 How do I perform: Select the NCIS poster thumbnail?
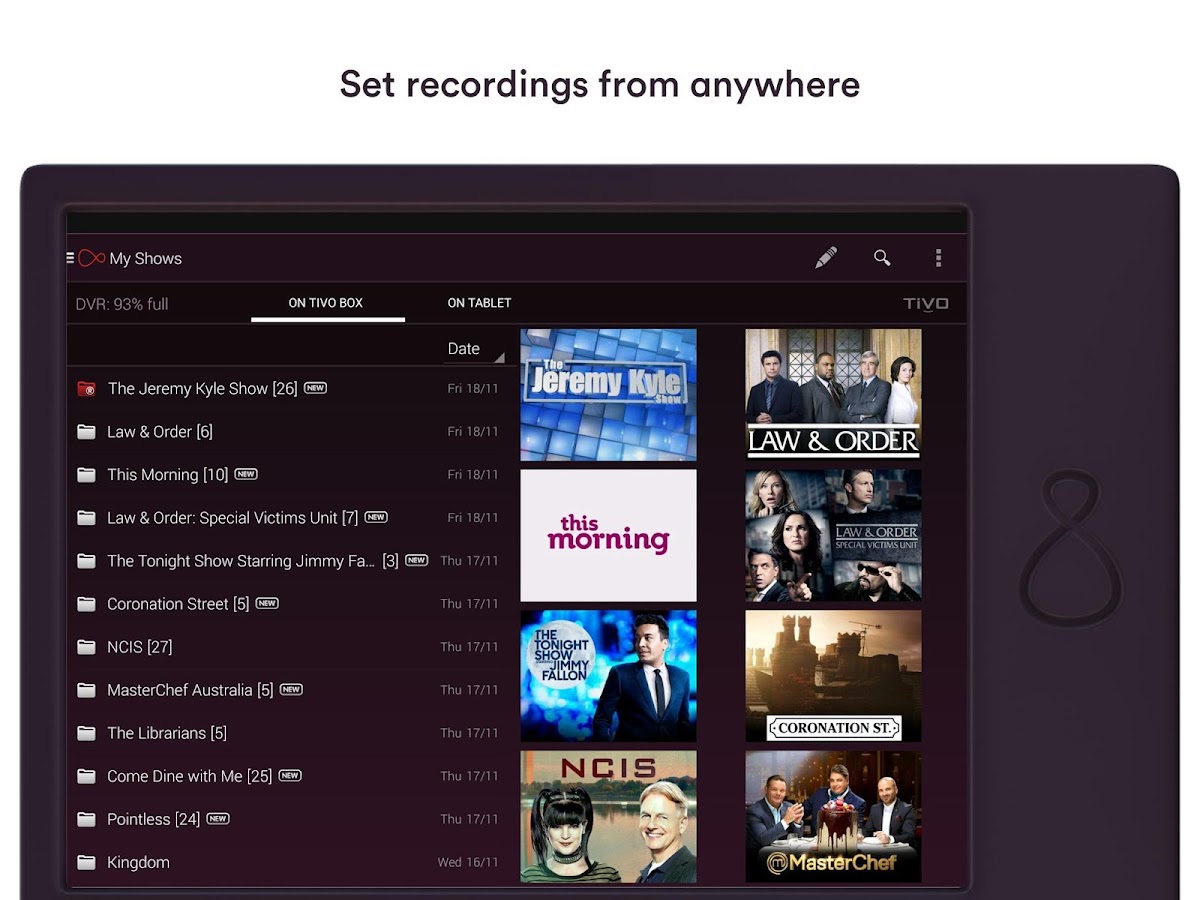(608, 817)
